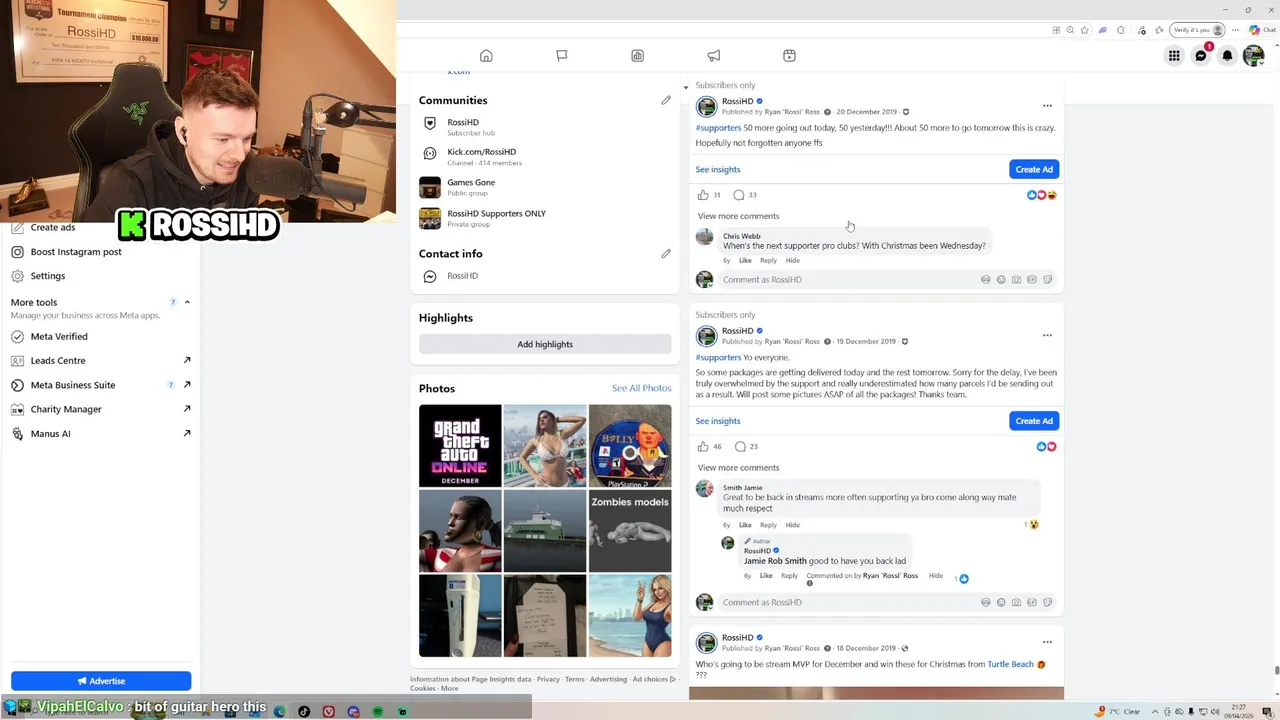
Task: Open the Pages flag icon in top navigation
Action: coord(562,56)
